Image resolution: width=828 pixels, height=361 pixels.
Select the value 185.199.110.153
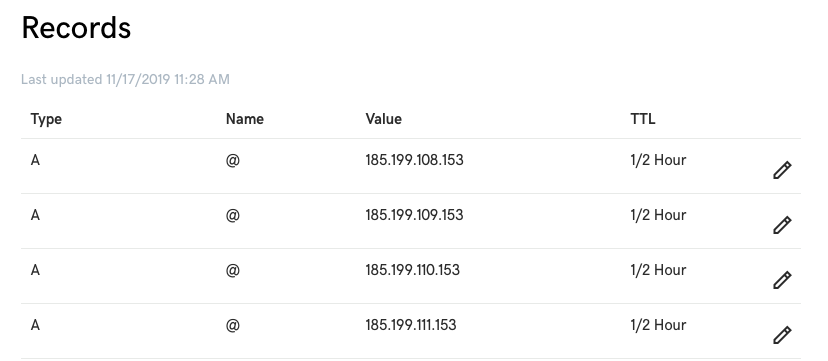click(412, 270)
